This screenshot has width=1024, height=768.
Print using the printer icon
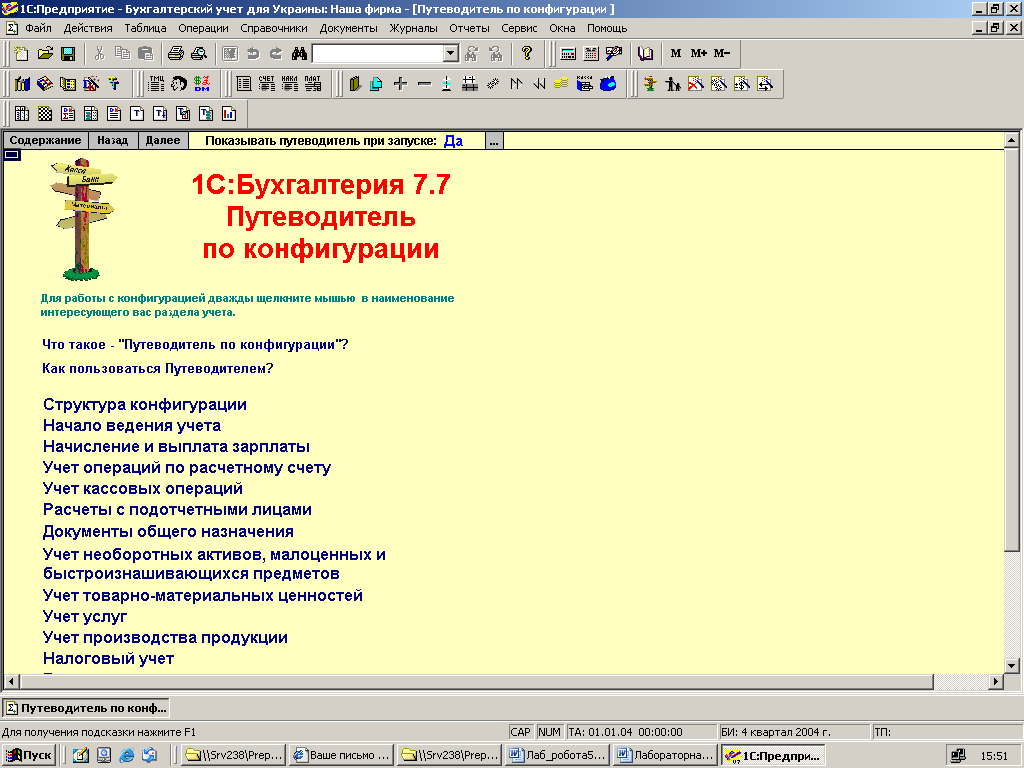point(176,54)
